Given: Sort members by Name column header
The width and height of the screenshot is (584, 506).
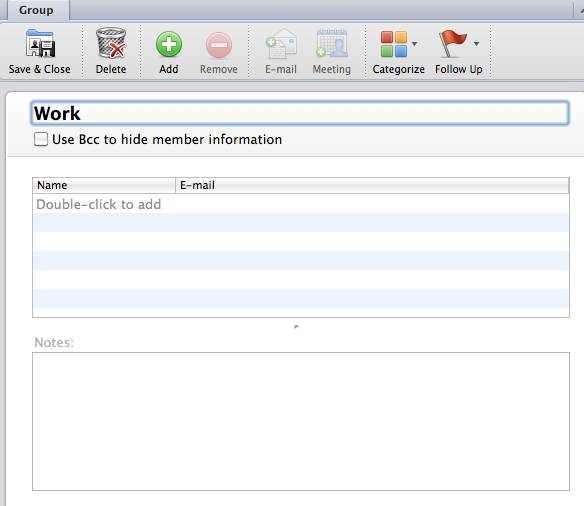Looking at the screenshot, I should [104, 185].
